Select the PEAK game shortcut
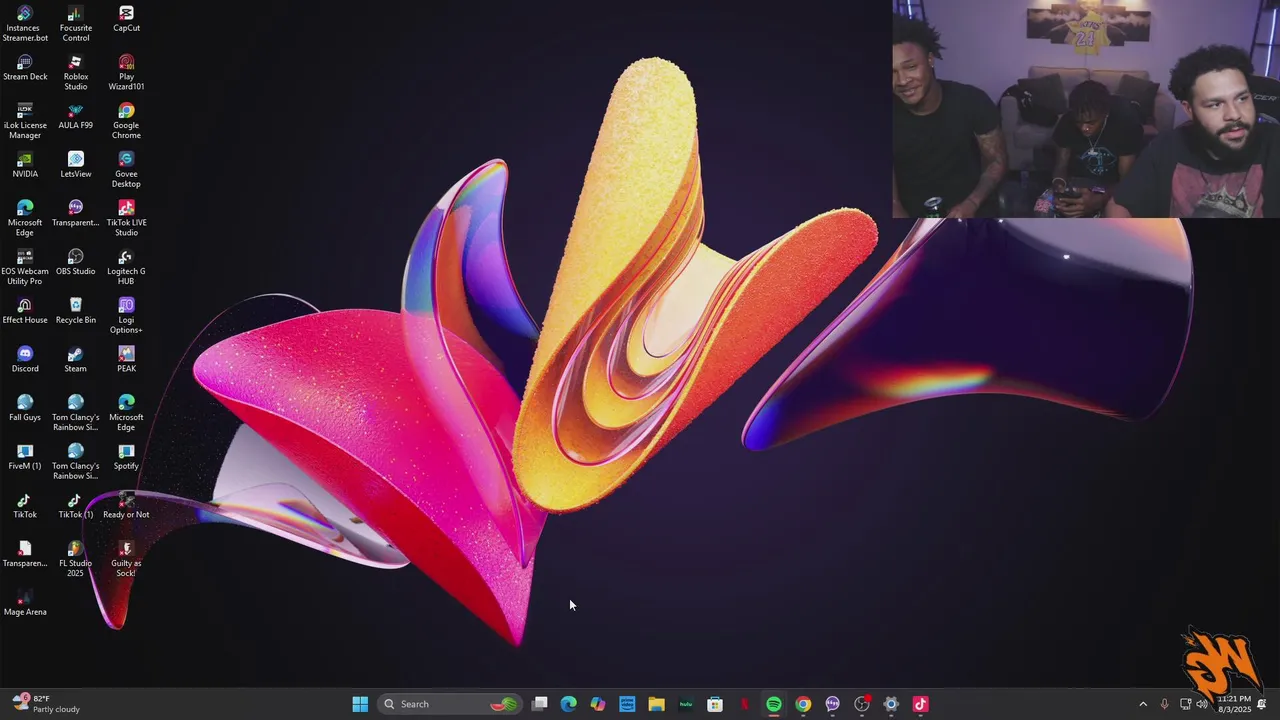Screen dimensions: 1280x720 tap(126, 360)
